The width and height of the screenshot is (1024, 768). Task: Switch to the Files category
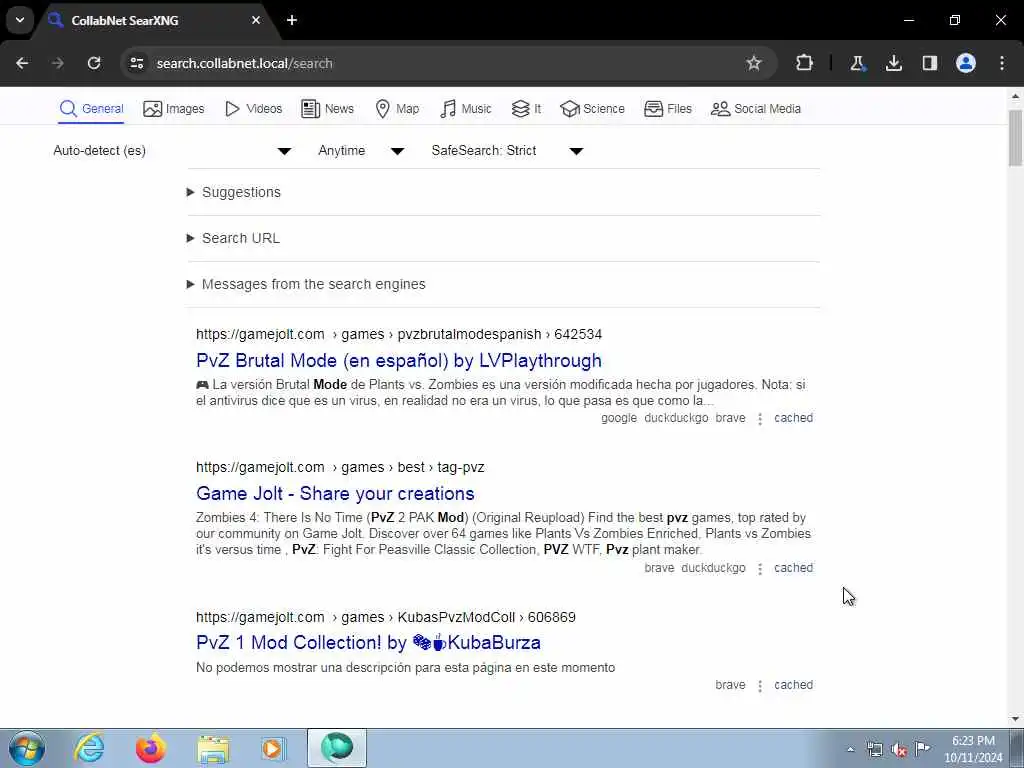coord(667,109)
